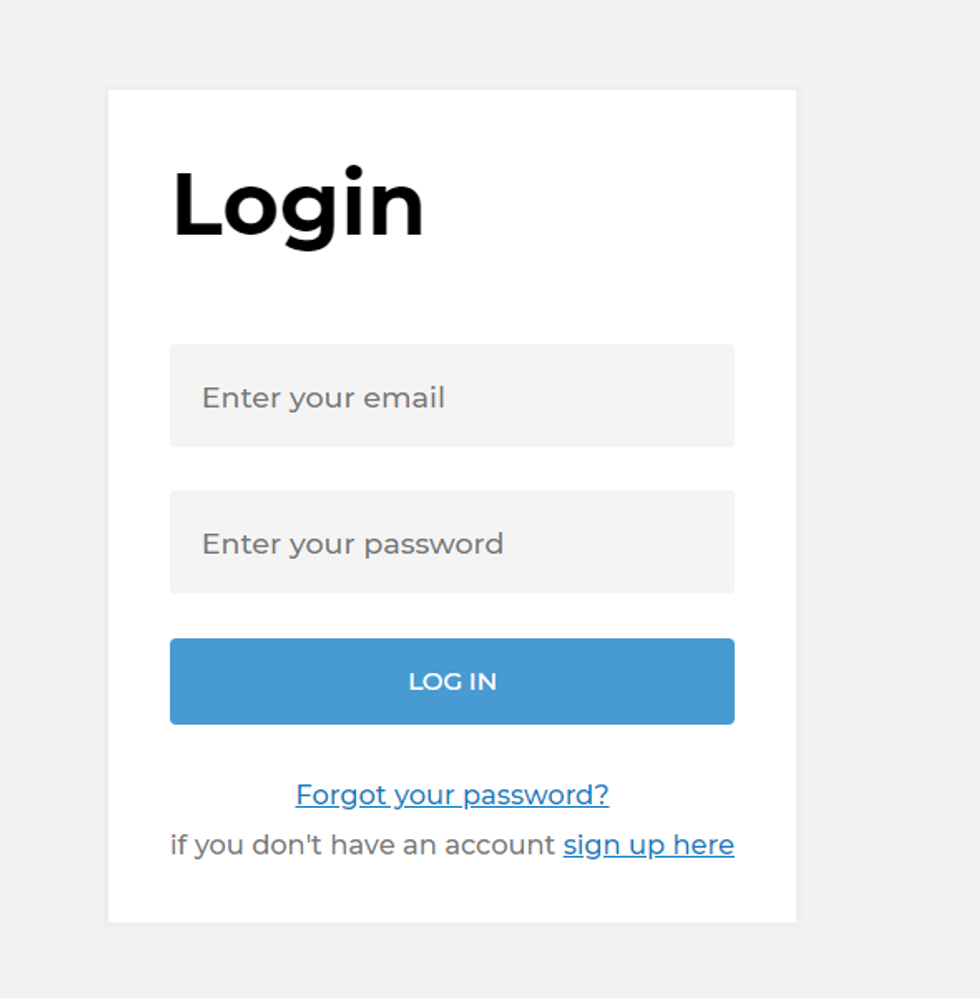Click the white LOG IN label
Viewport: 980px width, 998px height.
[452, 681]
